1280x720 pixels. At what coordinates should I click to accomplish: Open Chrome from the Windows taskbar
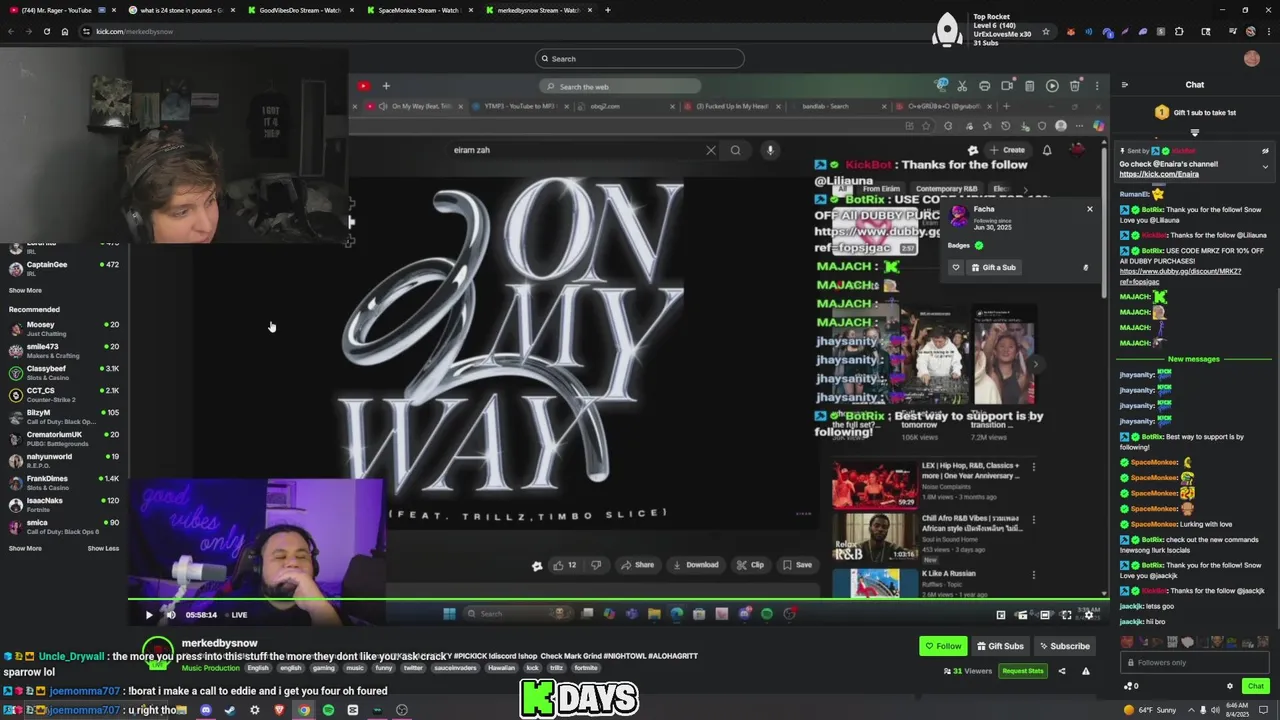[303, 710]
